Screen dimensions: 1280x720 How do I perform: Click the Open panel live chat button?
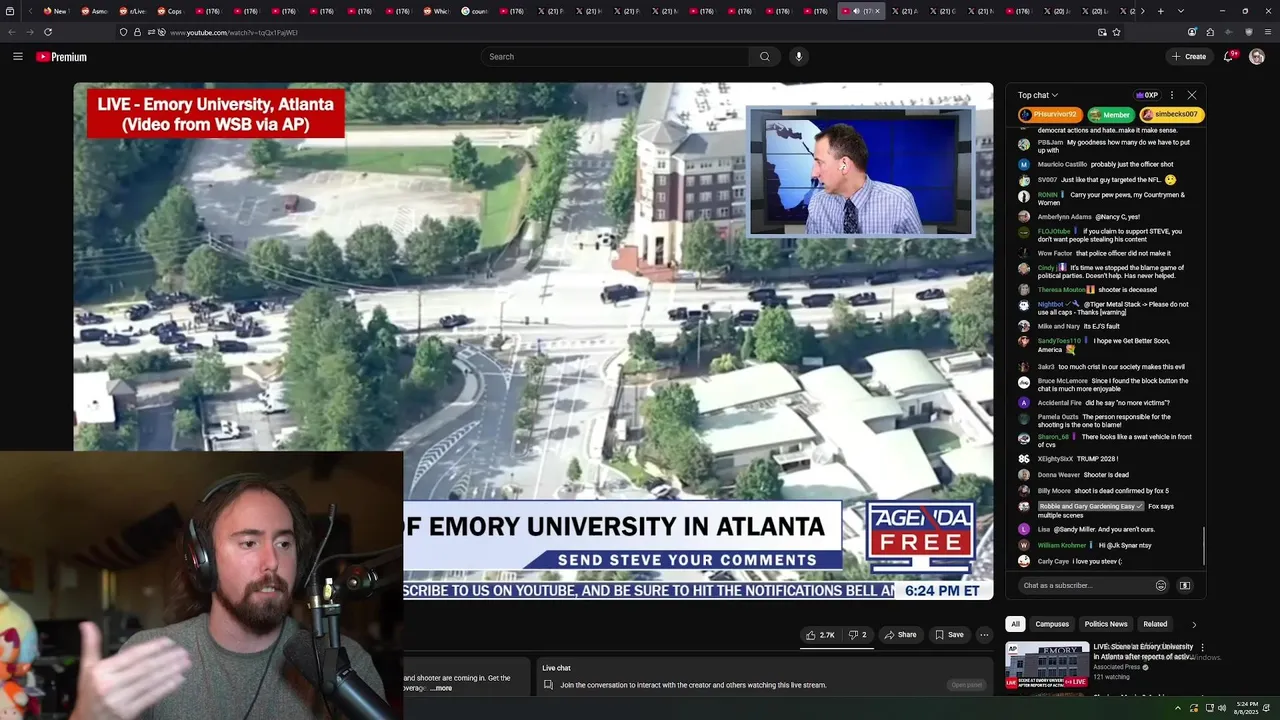[966, 685]
